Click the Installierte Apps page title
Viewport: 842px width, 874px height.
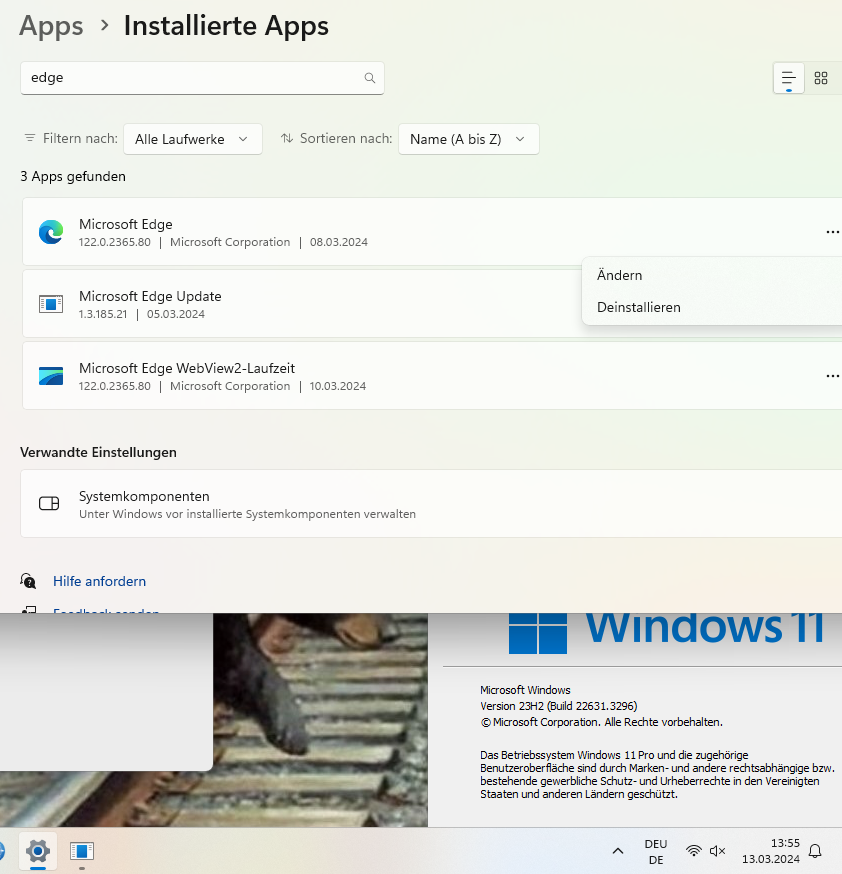[226, 26]
